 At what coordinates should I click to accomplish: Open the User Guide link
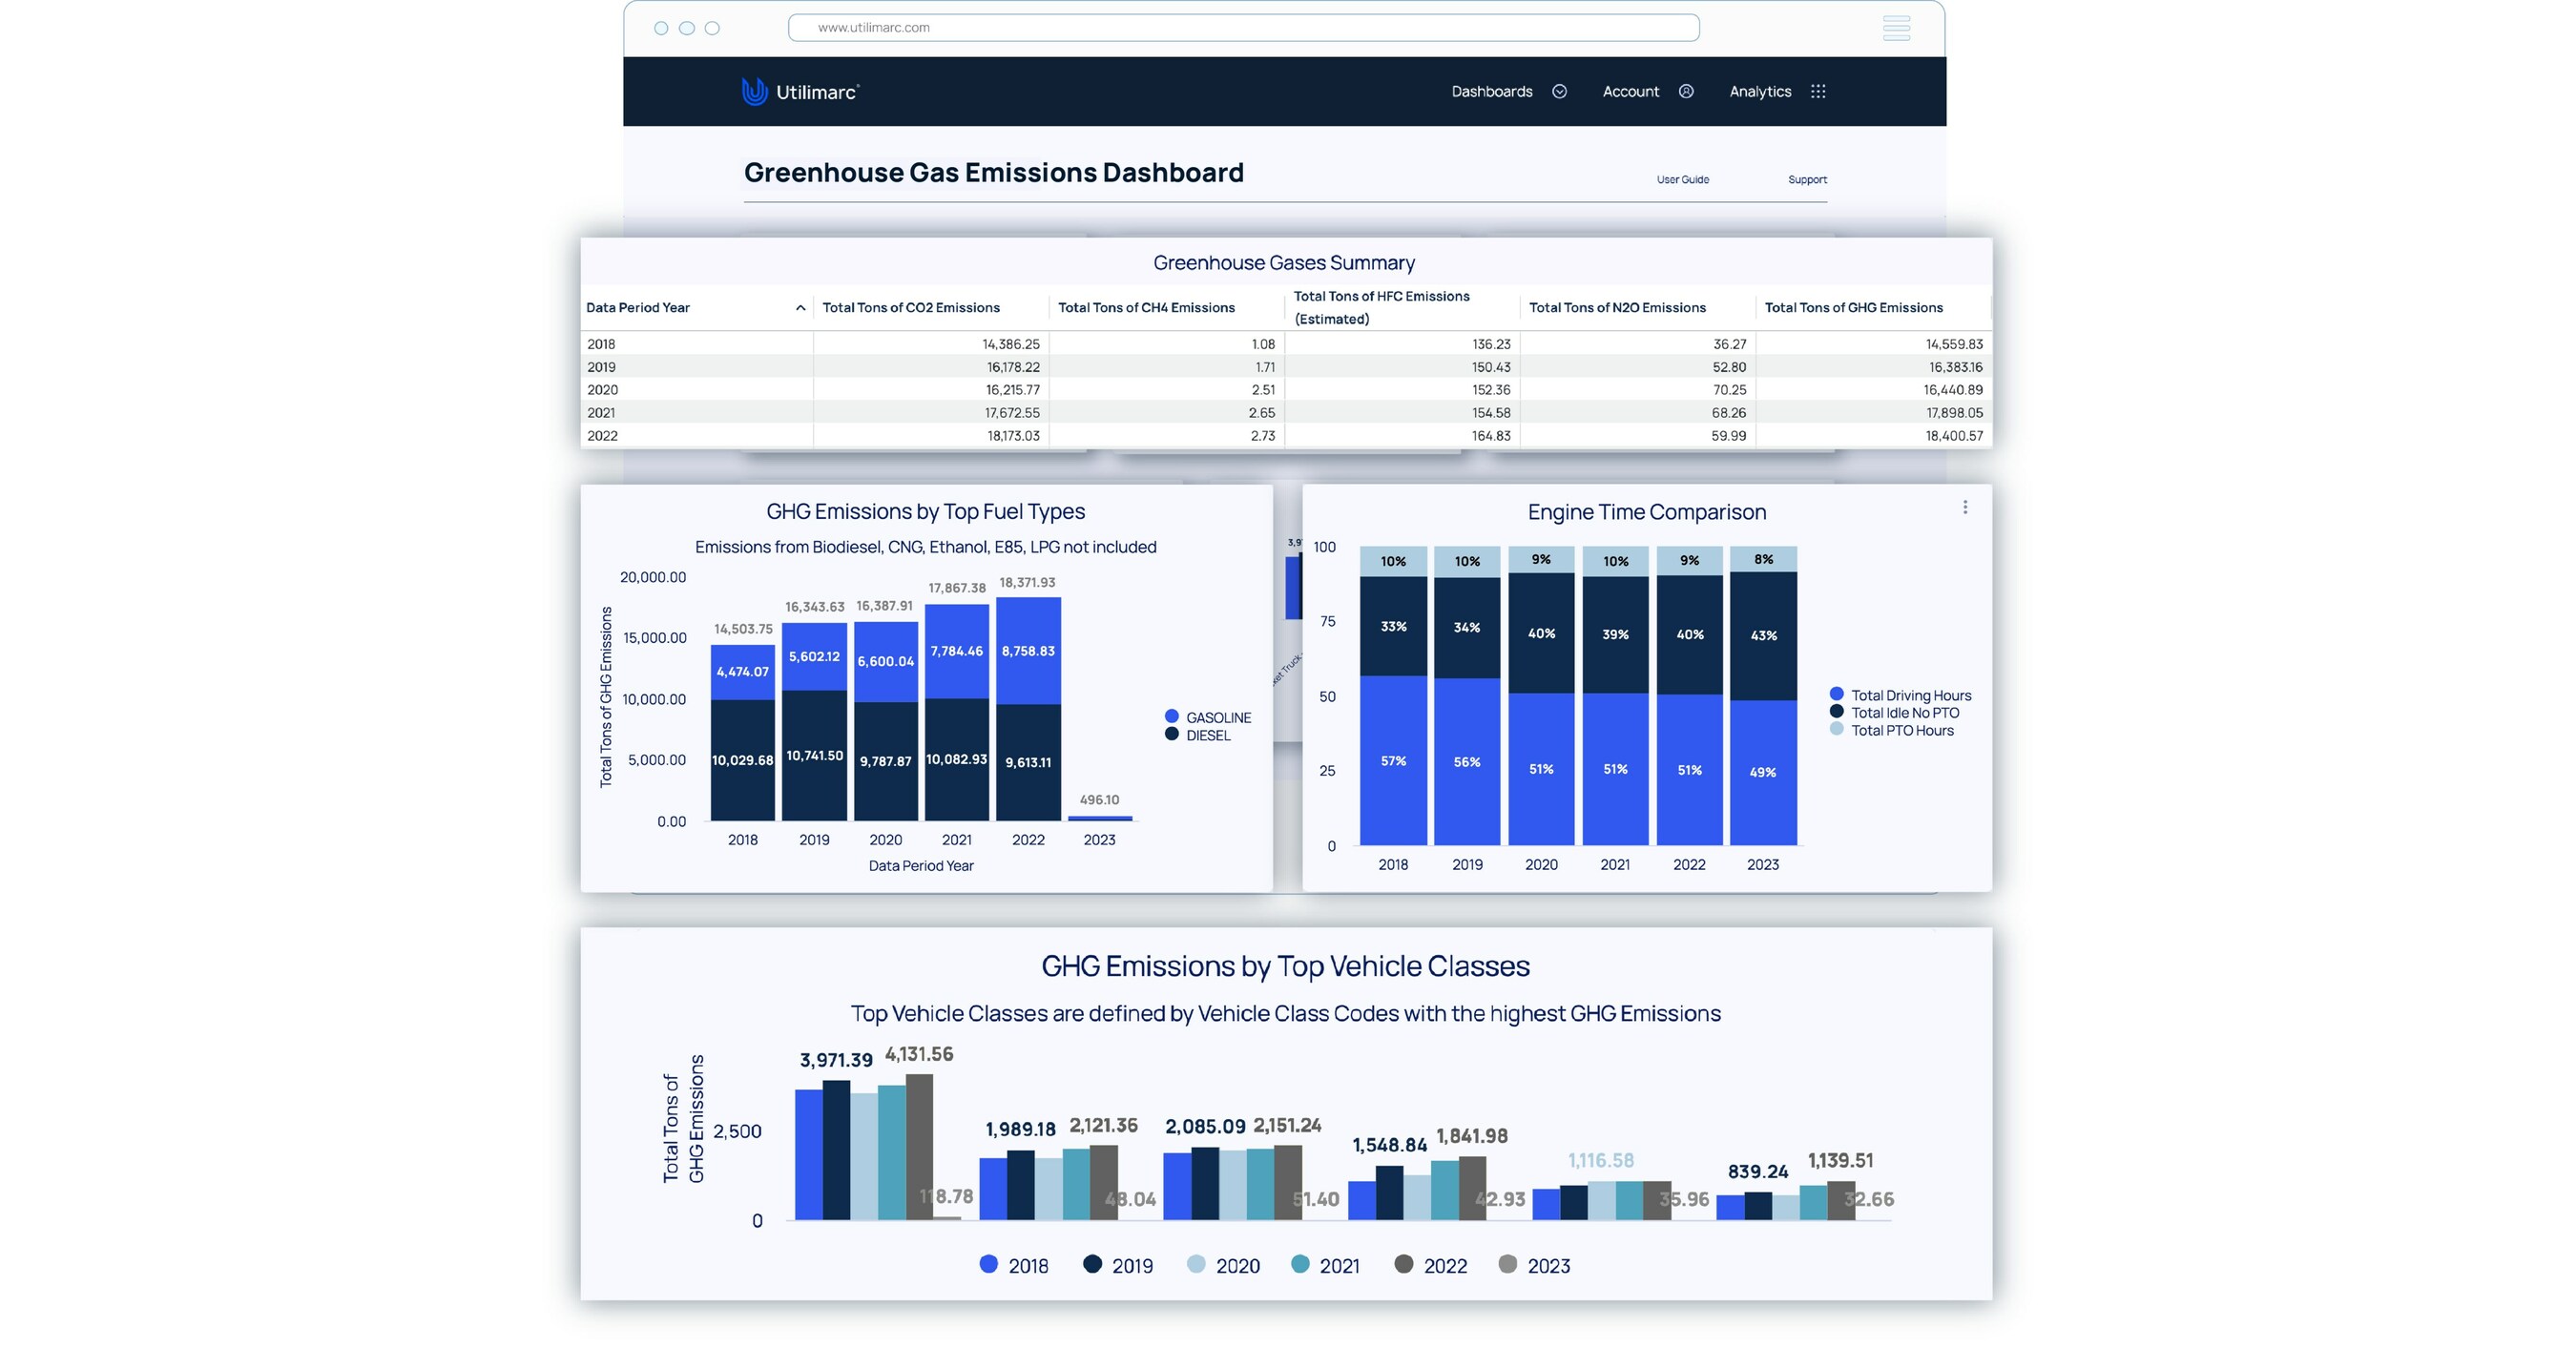[1682, 179]
